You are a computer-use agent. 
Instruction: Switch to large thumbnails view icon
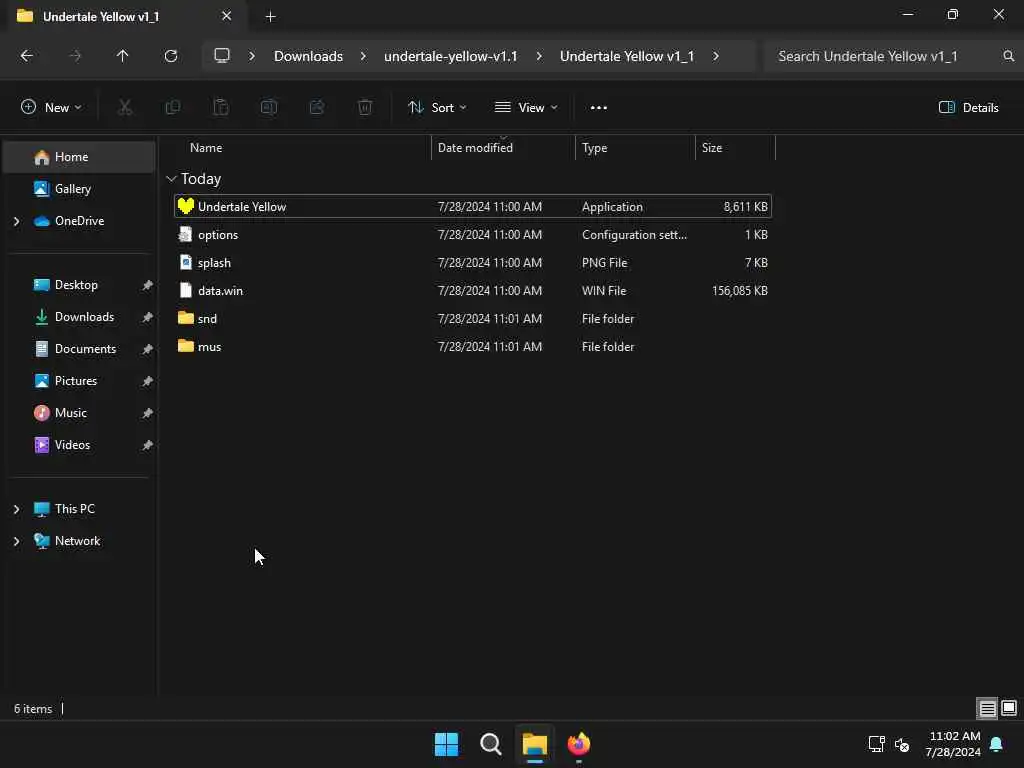pyautogui.click(x=1009, y=709)
